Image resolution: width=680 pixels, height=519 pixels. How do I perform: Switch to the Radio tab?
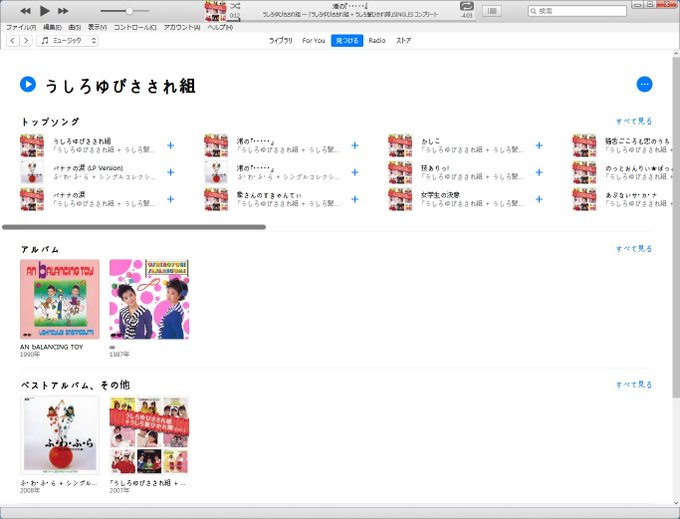click(377, 41)
